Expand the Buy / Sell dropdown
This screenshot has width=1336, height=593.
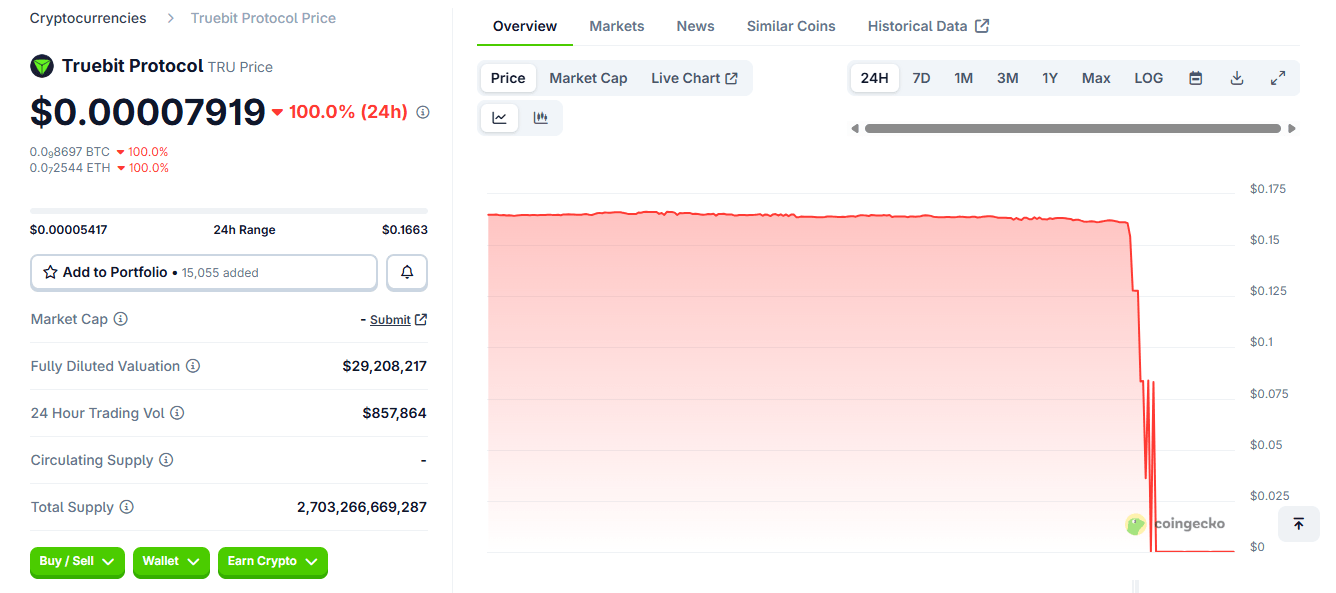(77, 562)
